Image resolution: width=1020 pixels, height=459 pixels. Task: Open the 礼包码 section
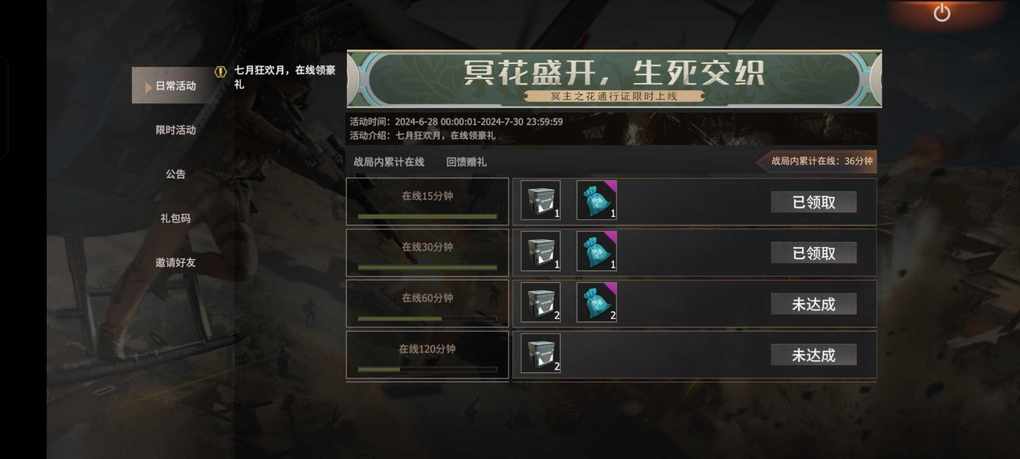[175, 218]
